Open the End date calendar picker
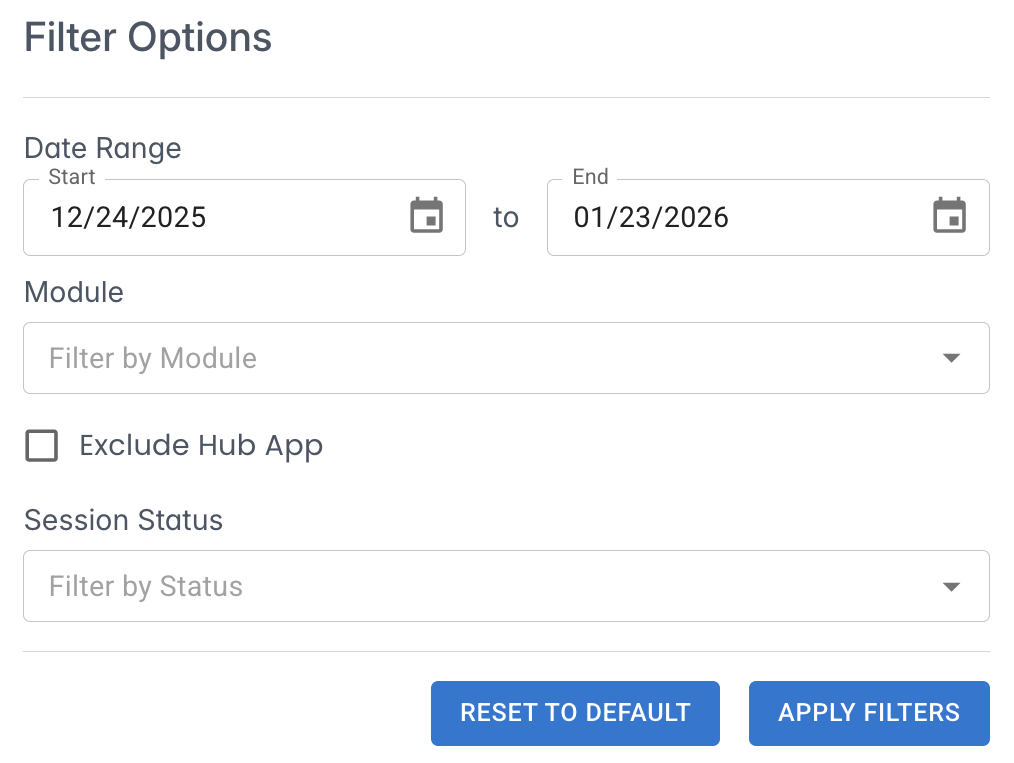Image resolution: width=1014 pixels, height=763 pixels. click(x=950, y=216)
